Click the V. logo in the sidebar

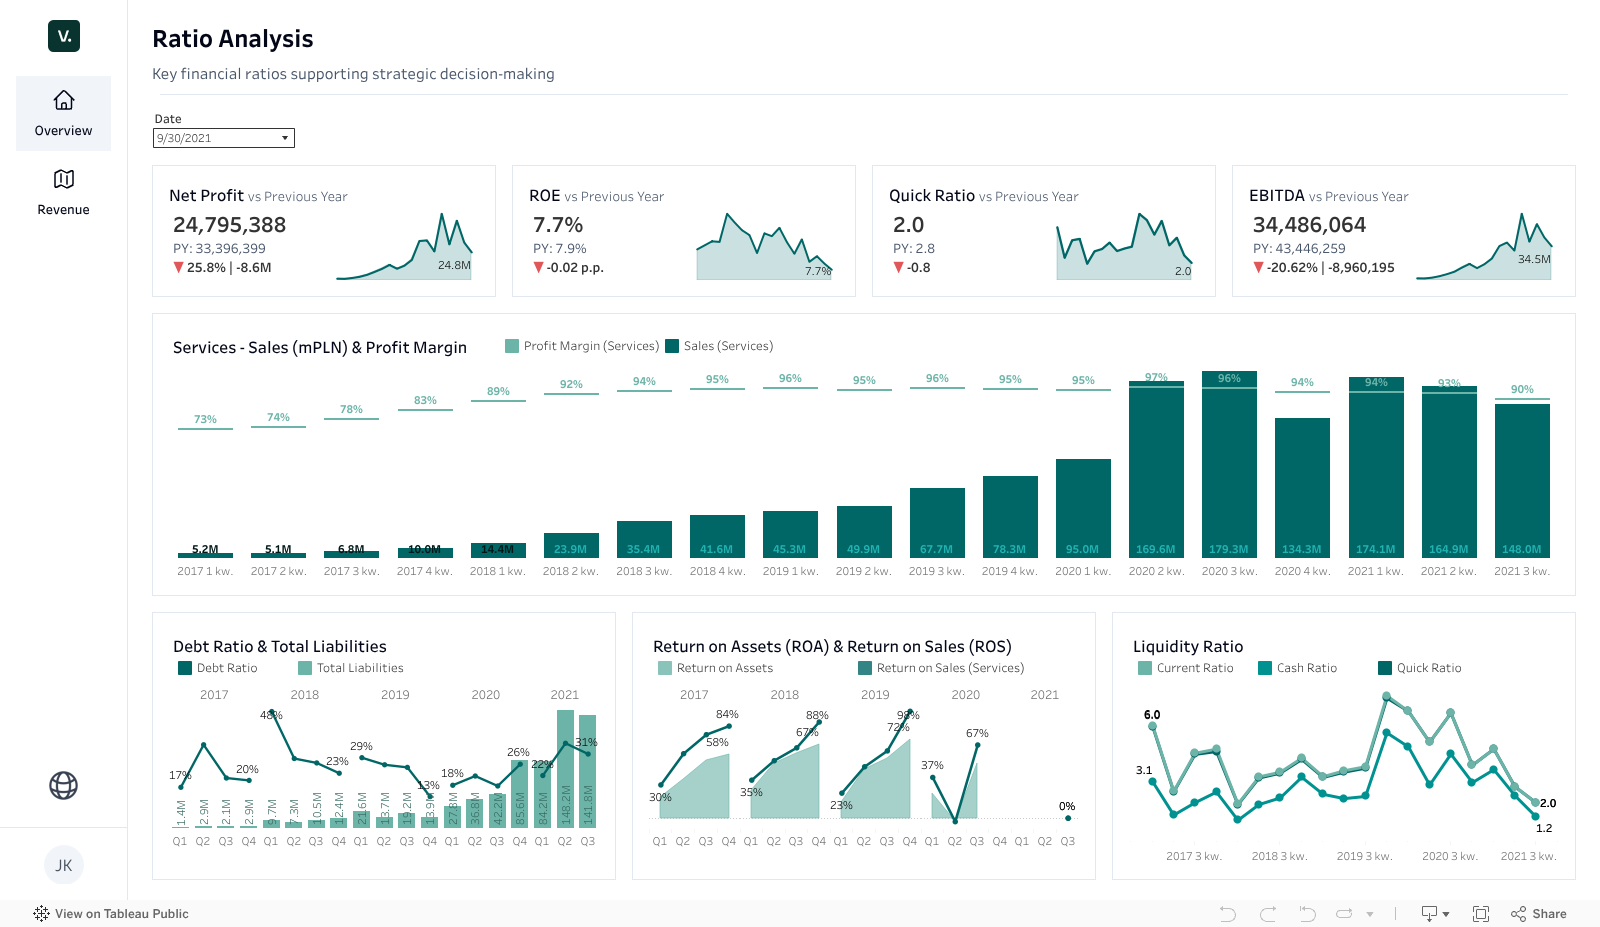click(64, 36)
